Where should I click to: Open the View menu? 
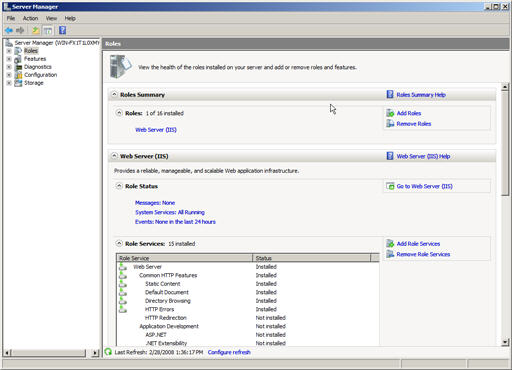tap(51, 18)
